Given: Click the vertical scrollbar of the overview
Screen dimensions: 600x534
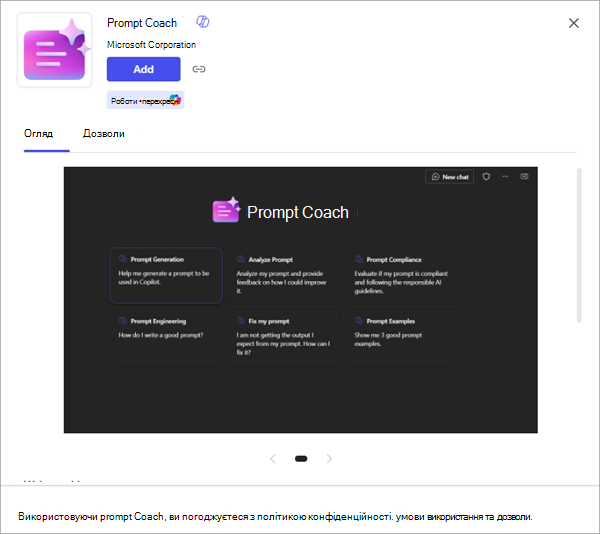Looking at the screenshot, I should (x=579, y=246).
